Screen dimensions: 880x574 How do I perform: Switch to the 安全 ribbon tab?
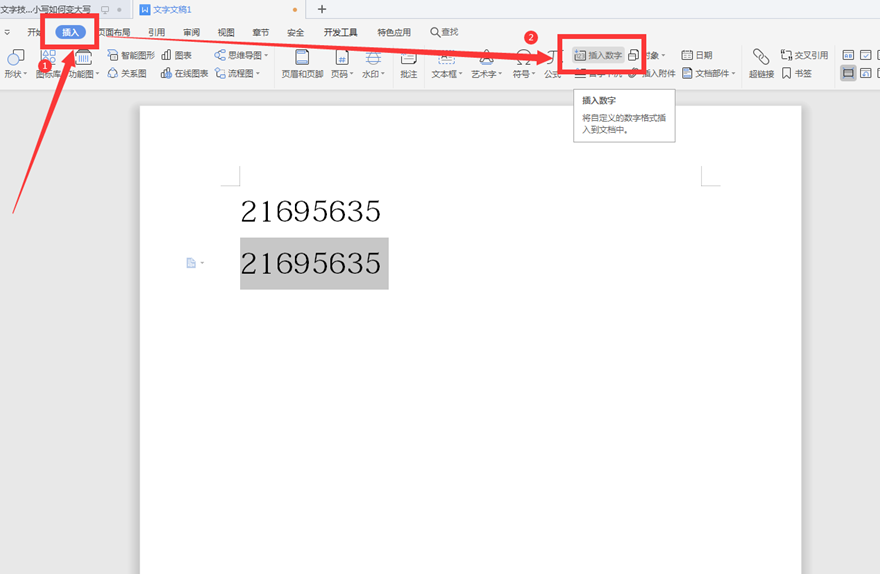pos(296,32)
